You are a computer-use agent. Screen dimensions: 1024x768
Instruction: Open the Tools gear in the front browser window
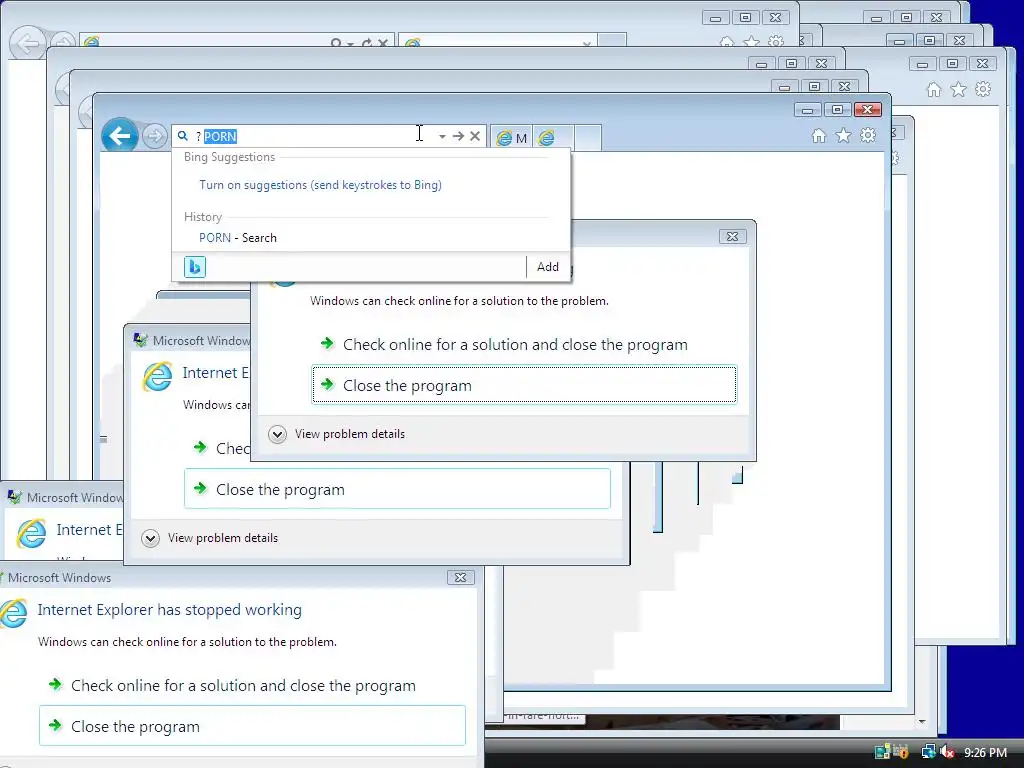pos(868,135)
